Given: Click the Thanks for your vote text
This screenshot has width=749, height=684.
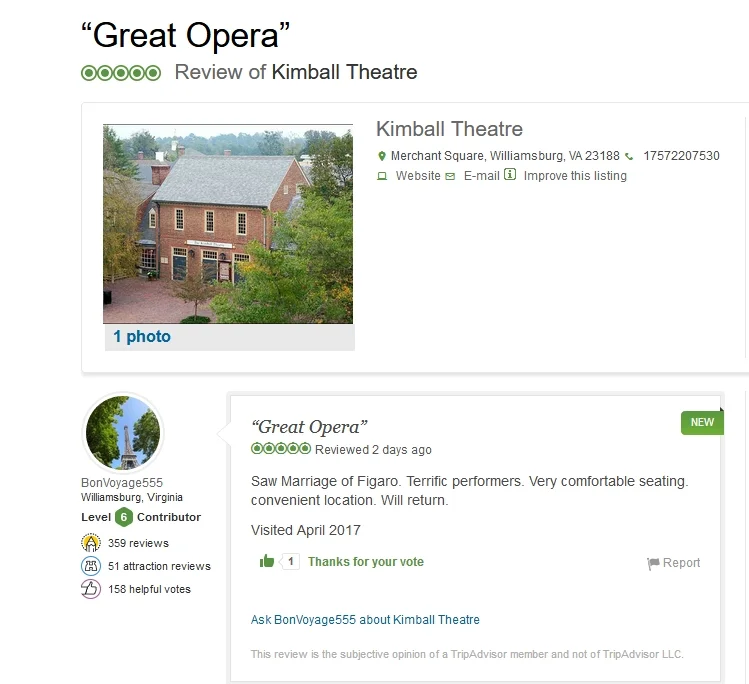Looking at the screenshot, I should click(365, 562).
